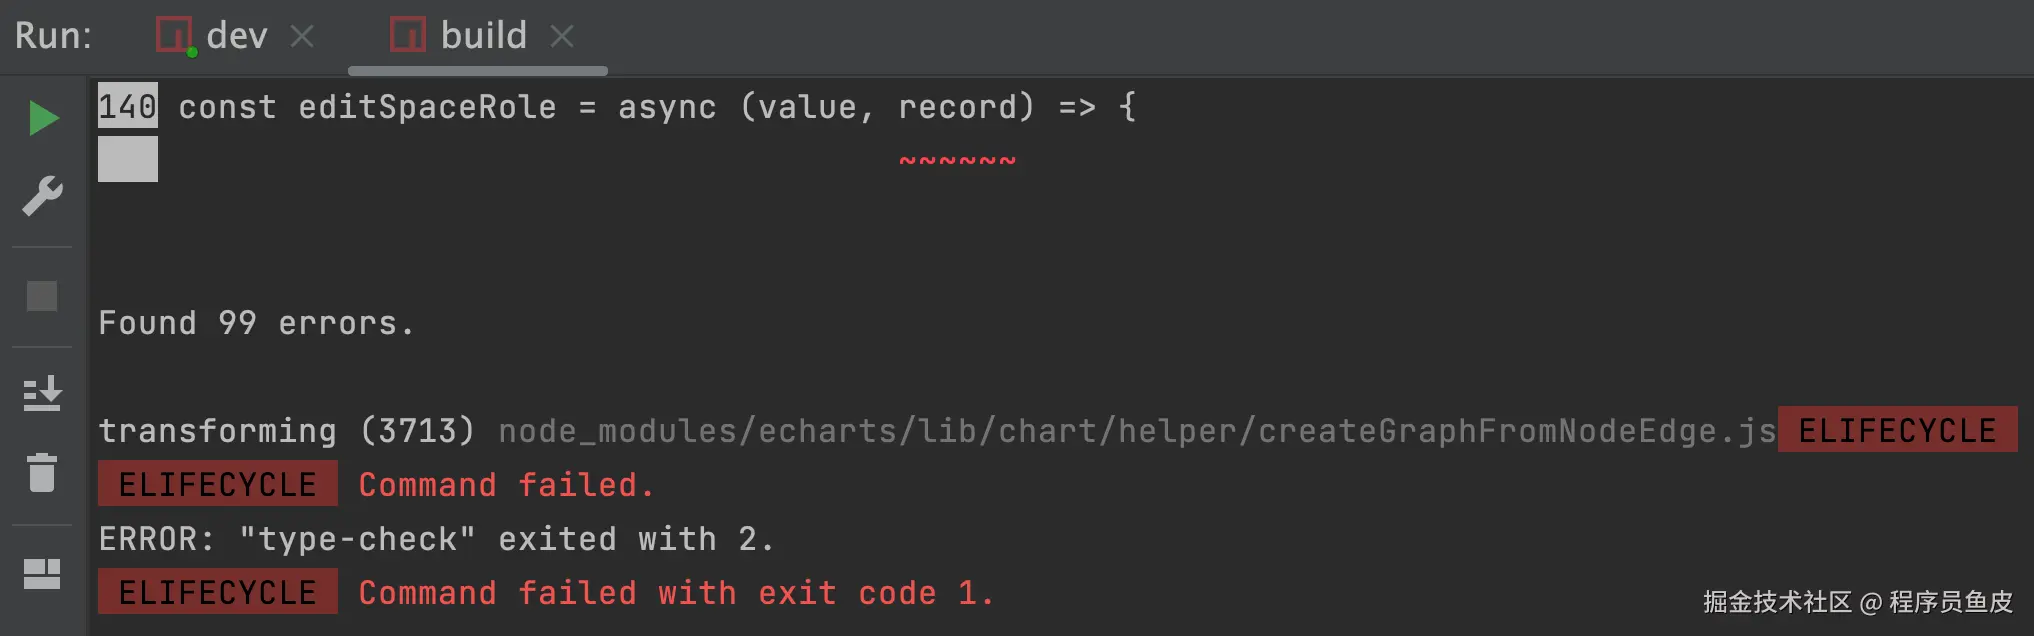Image resolution: width=2034 pixels, height=636 pixels.
Task: Switch to the dev run tab
Action: point(236,36)
